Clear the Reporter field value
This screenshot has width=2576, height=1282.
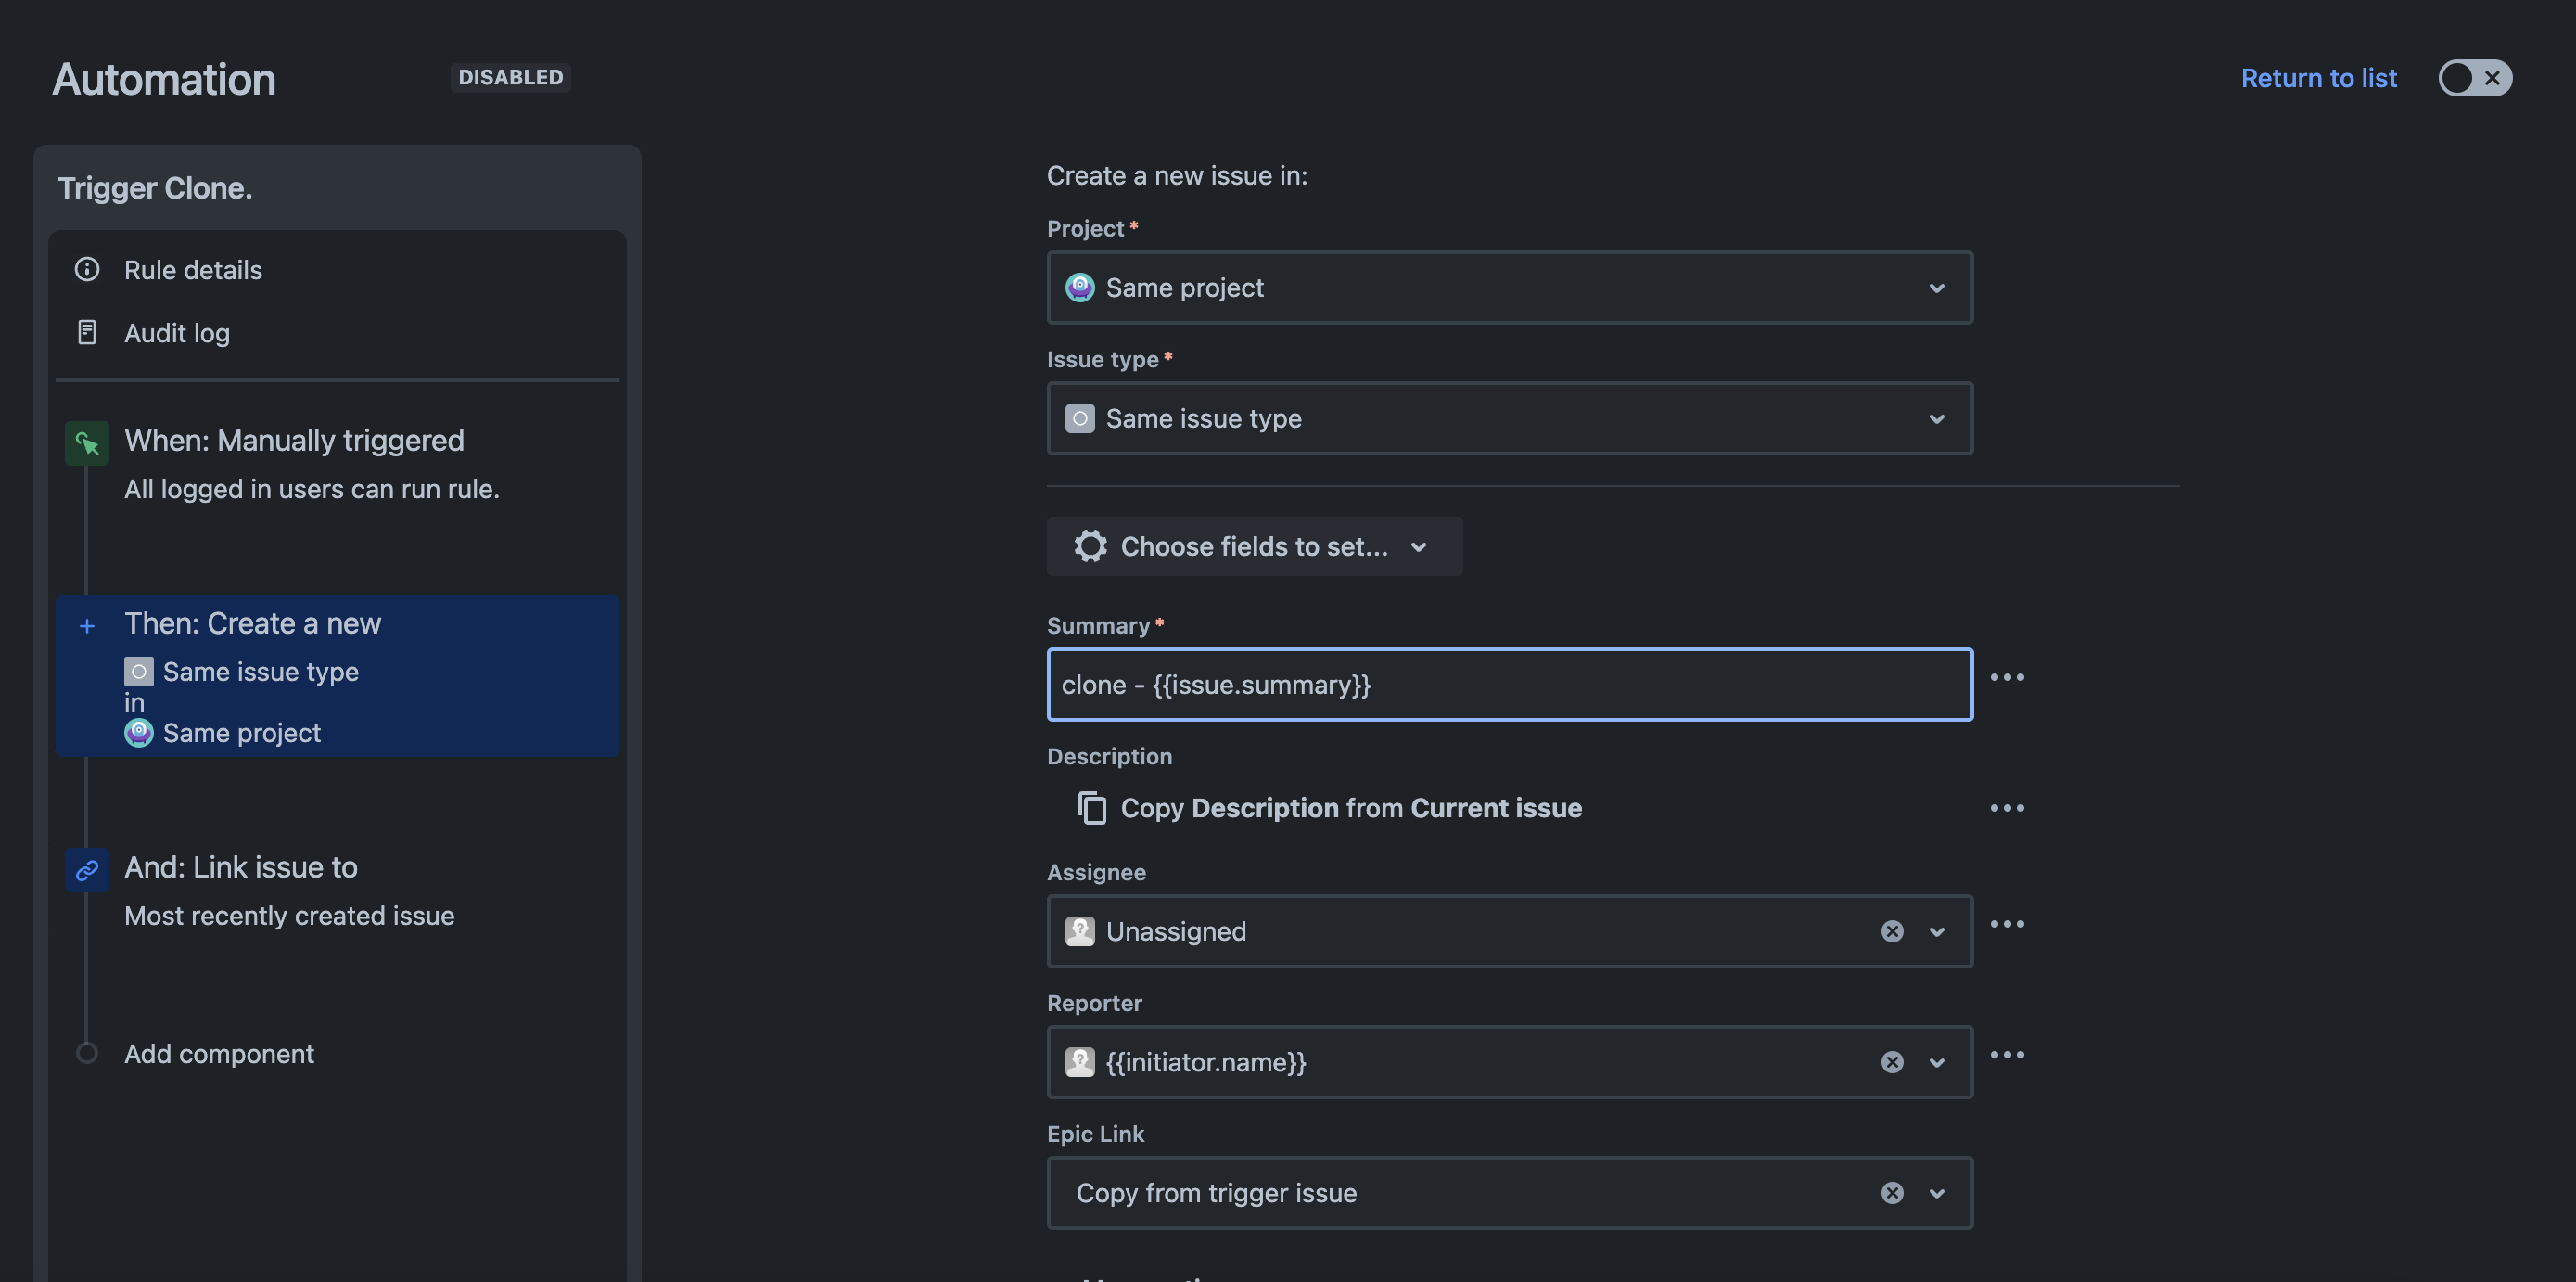(x=1891, y=1062)
